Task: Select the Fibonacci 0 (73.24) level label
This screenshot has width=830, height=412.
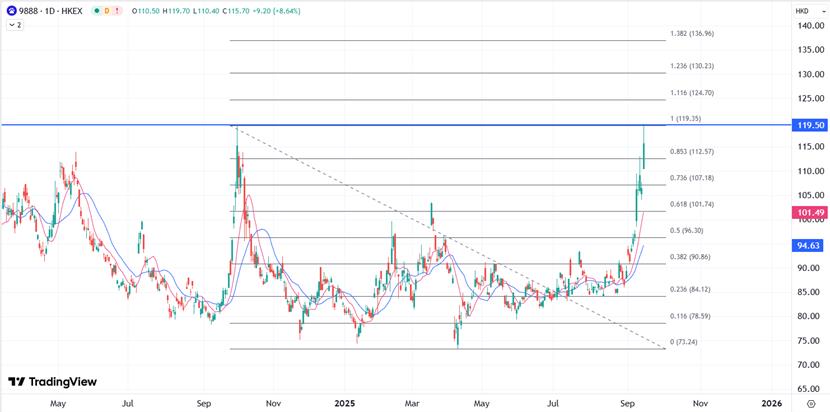Action: [x=689, y=342]
